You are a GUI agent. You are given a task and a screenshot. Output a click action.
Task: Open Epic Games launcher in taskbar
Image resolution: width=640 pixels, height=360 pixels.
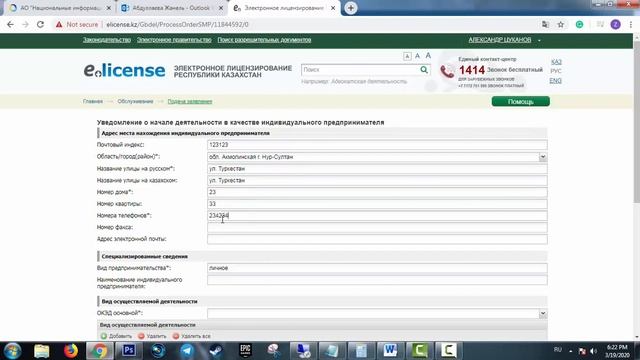[x=245, y=351]
